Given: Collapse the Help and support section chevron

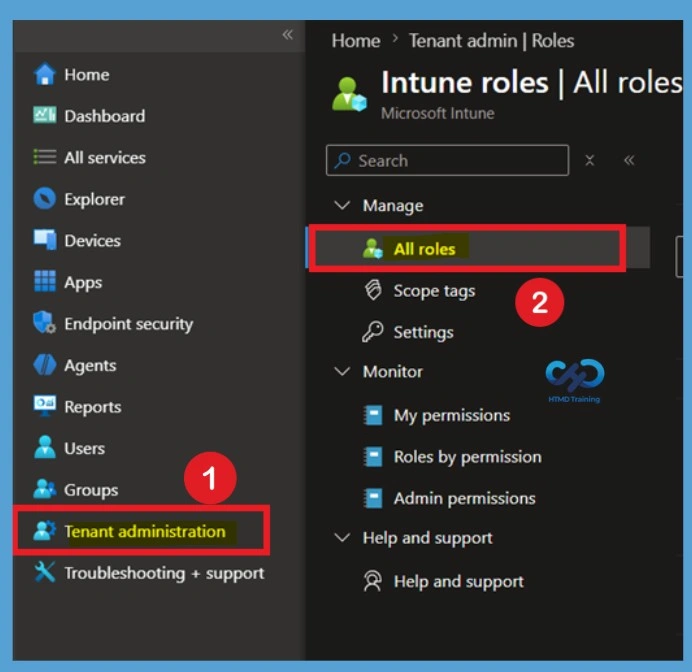Looking at the screenshot, I should [x=342, y=537].
